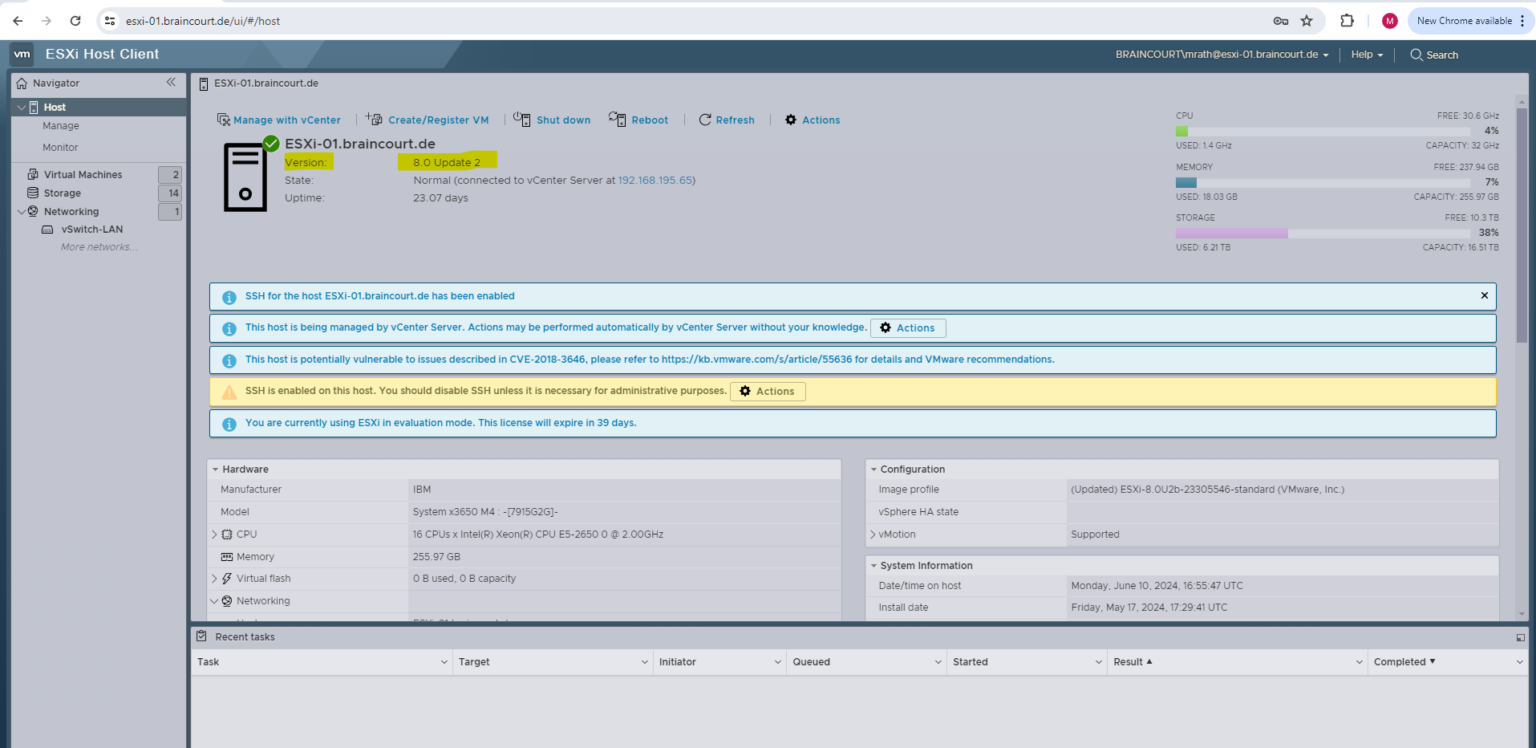Click the Shut down power icon
This screenshot has width=1536, height=748.
[522, 119]
